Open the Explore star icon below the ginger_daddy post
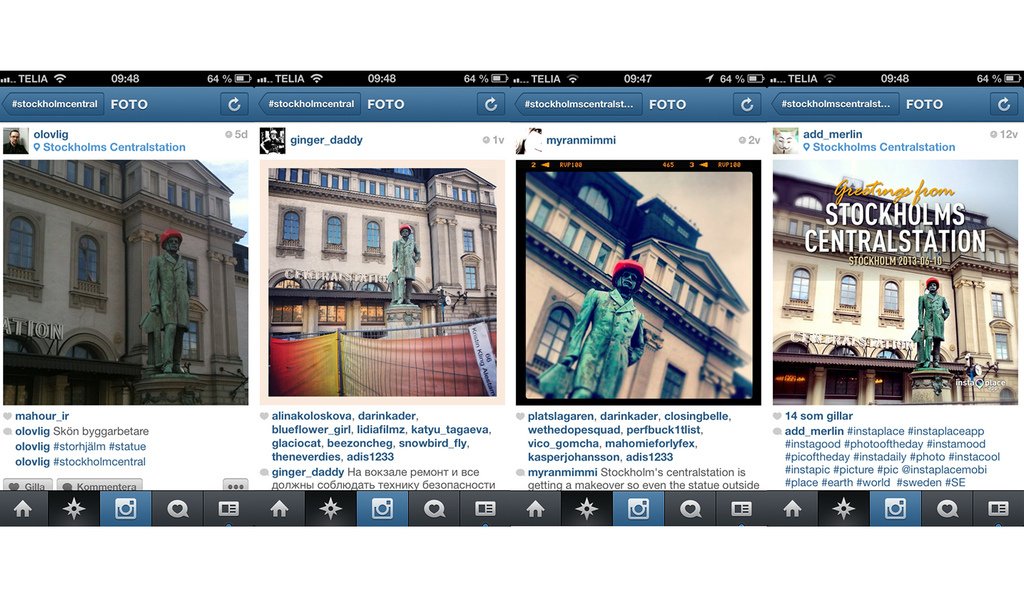 [330, 509]
